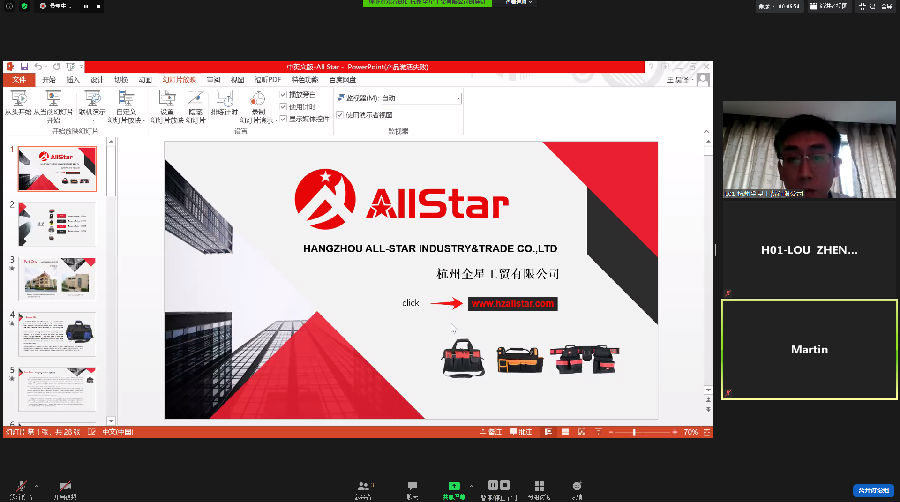Open Reactions in Zoom toolbar

pyautogui.click(x=577, y=490)
